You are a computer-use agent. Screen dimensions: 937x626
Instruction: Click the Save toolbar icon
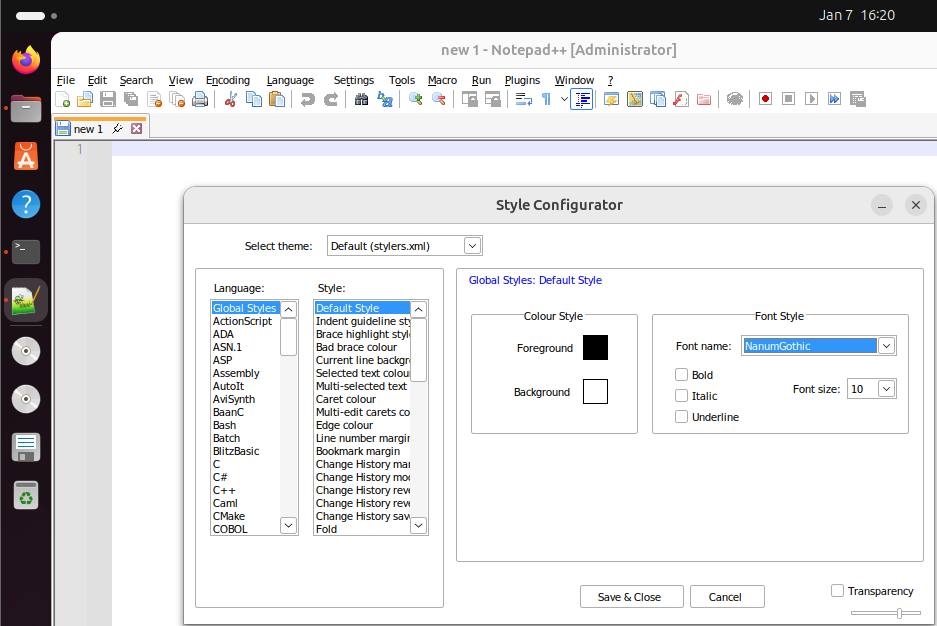108,99
